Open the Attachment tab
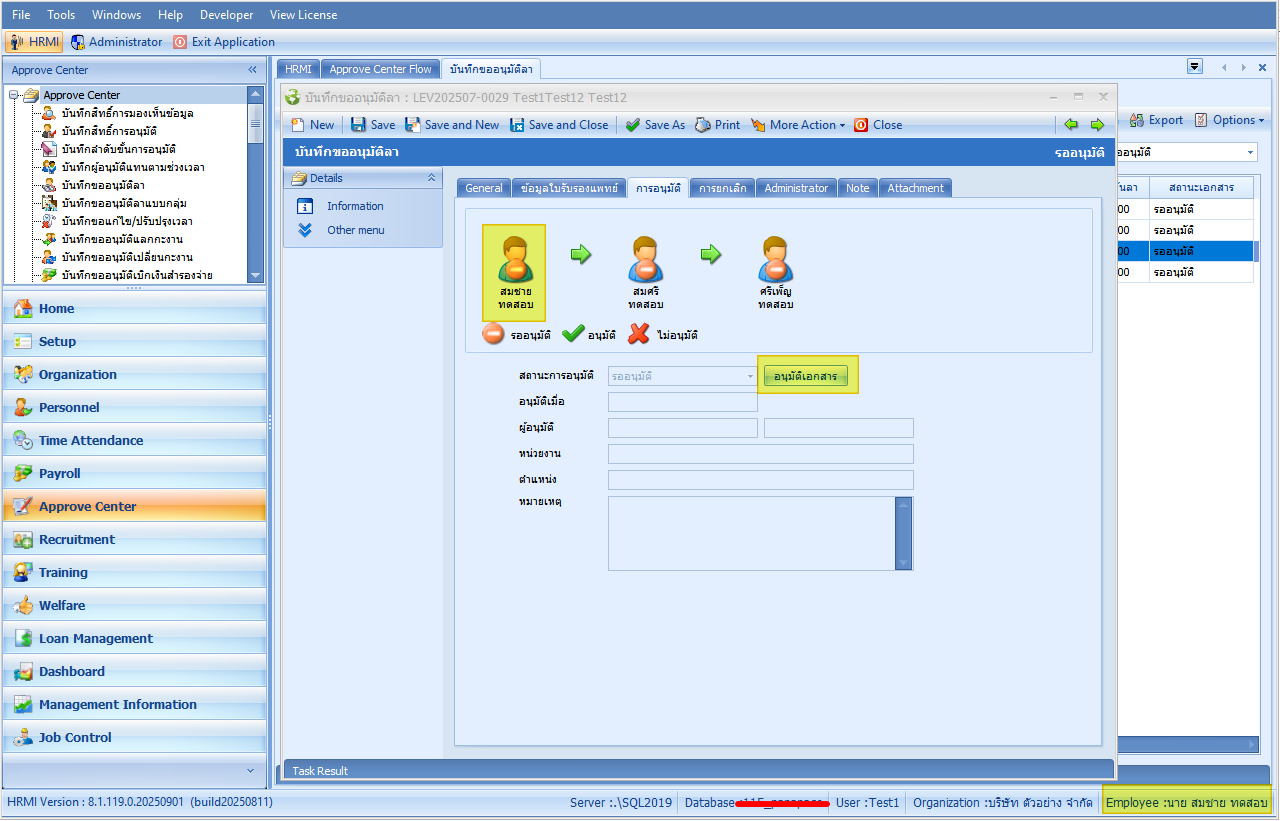 (915, 188)
